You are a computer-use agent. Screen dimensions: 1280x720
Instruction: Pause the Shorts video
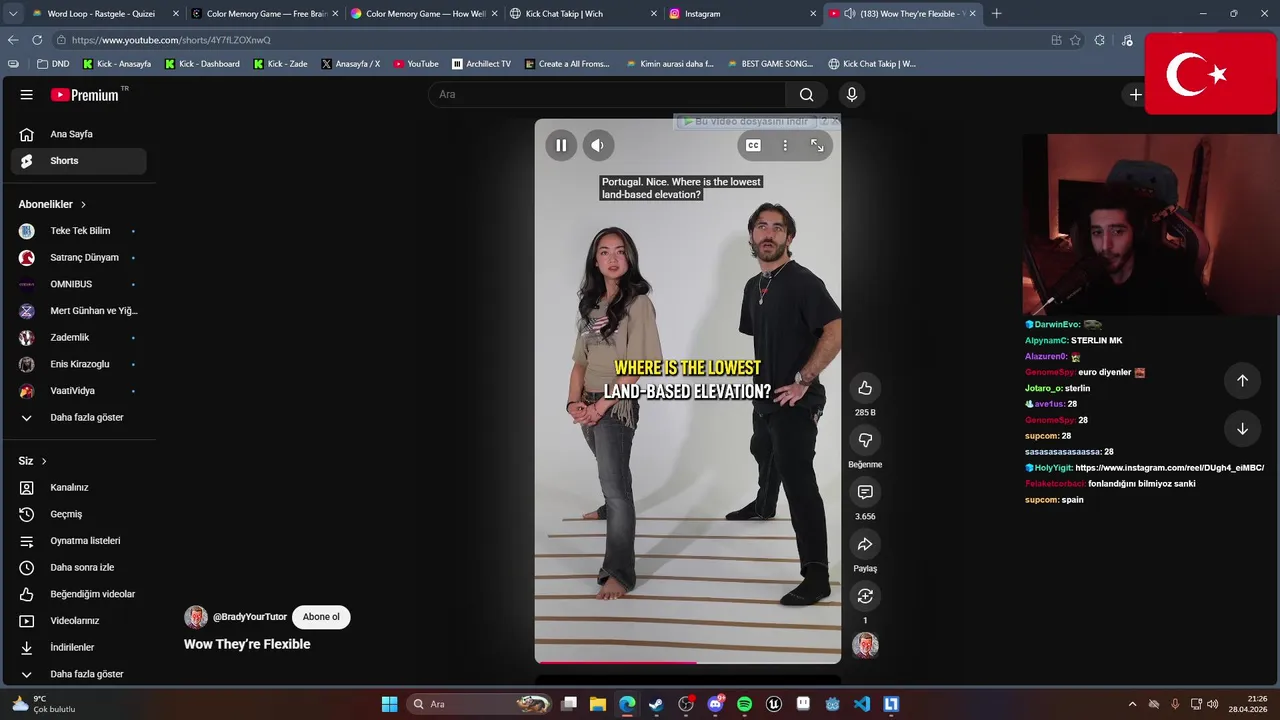pyautogui.click(x=561, y=145)
